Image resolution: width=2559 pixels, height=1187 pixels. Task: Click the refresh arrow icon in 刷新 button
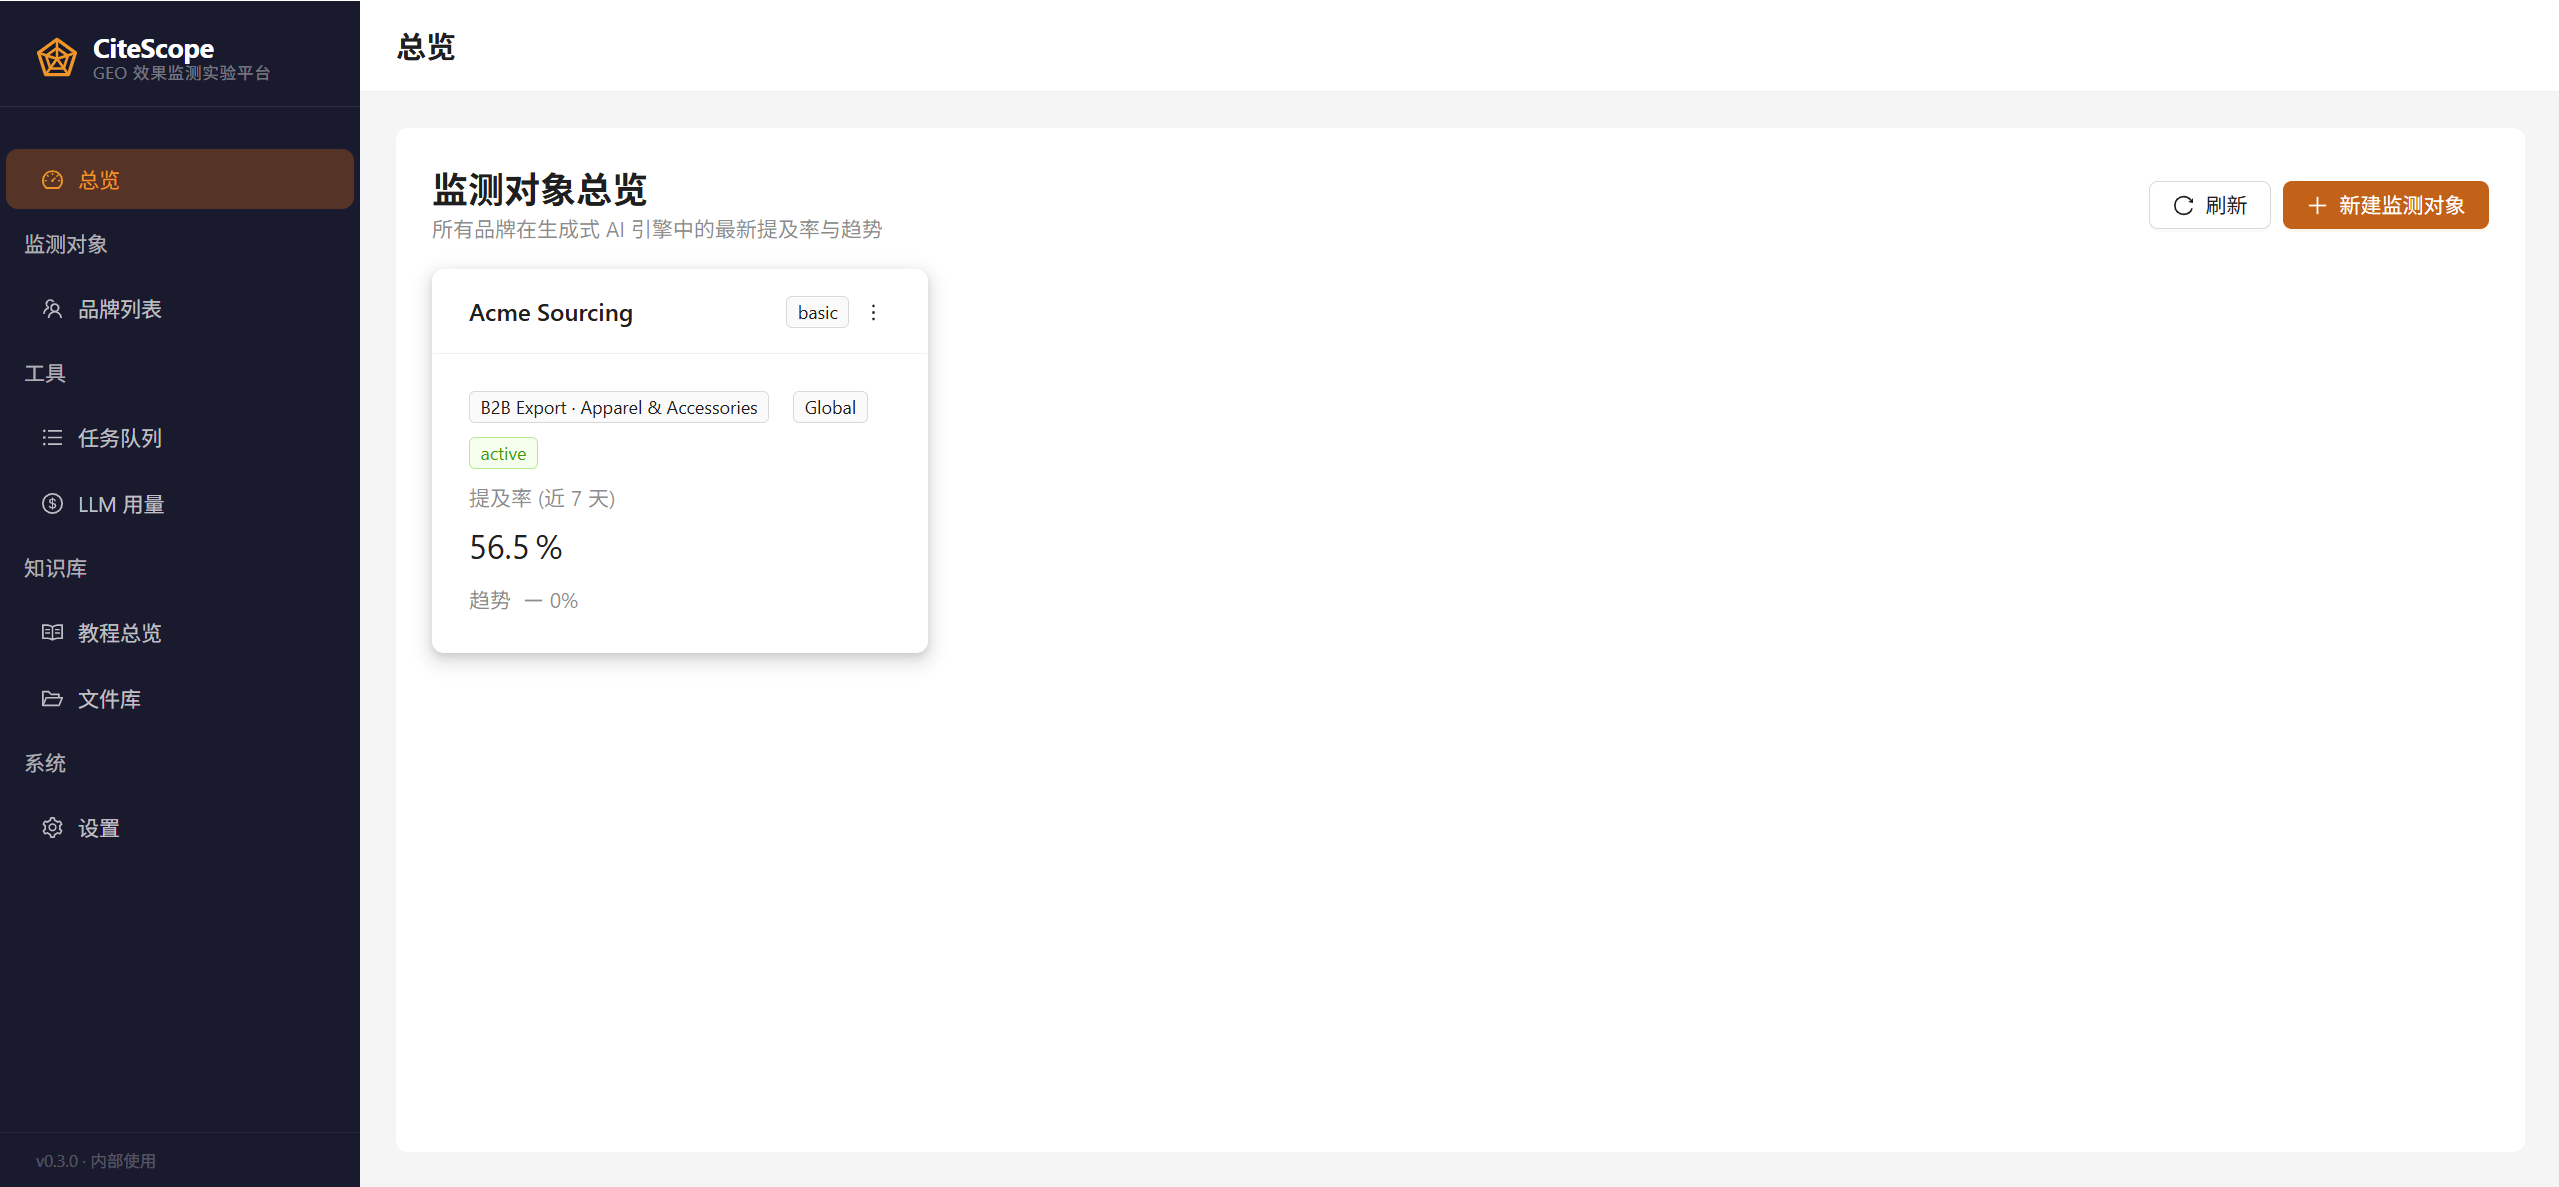pyautogui.click(x=2183, y=206)
